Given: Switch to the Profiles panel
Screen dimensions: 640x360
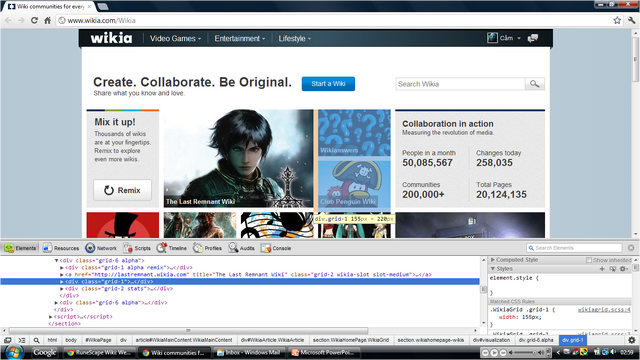Looking at the screenshot, I should 207,248.
